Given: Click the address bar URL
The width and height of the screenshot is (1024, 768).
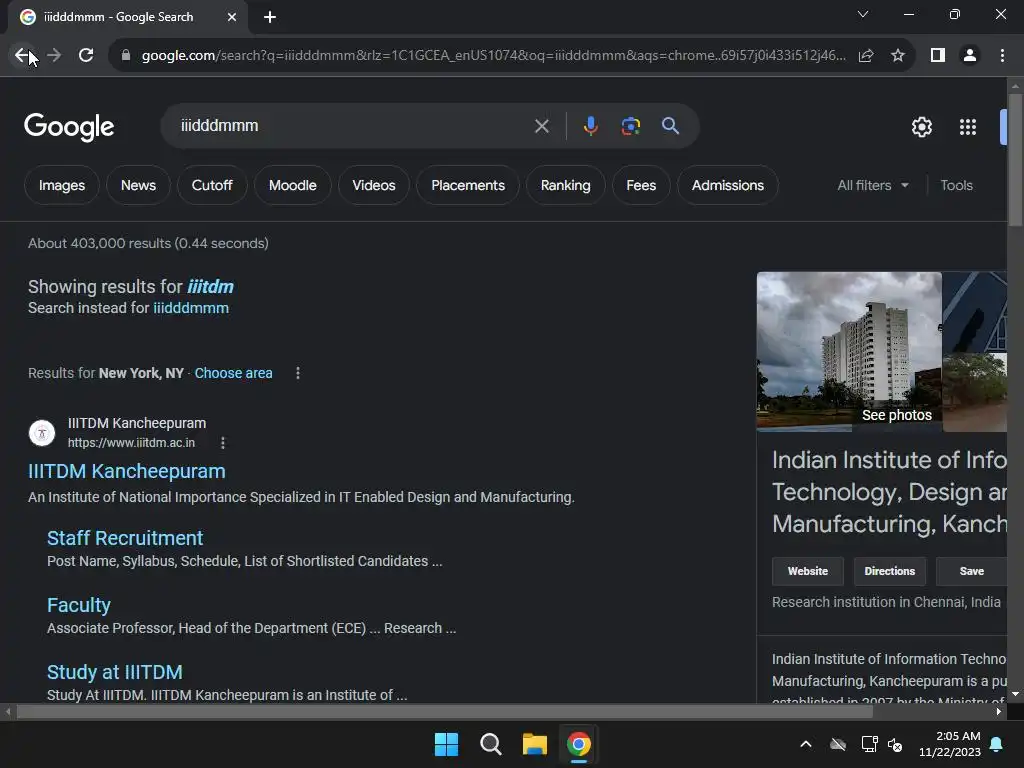Looking at the screenshot, I should [x=493, y=56].
